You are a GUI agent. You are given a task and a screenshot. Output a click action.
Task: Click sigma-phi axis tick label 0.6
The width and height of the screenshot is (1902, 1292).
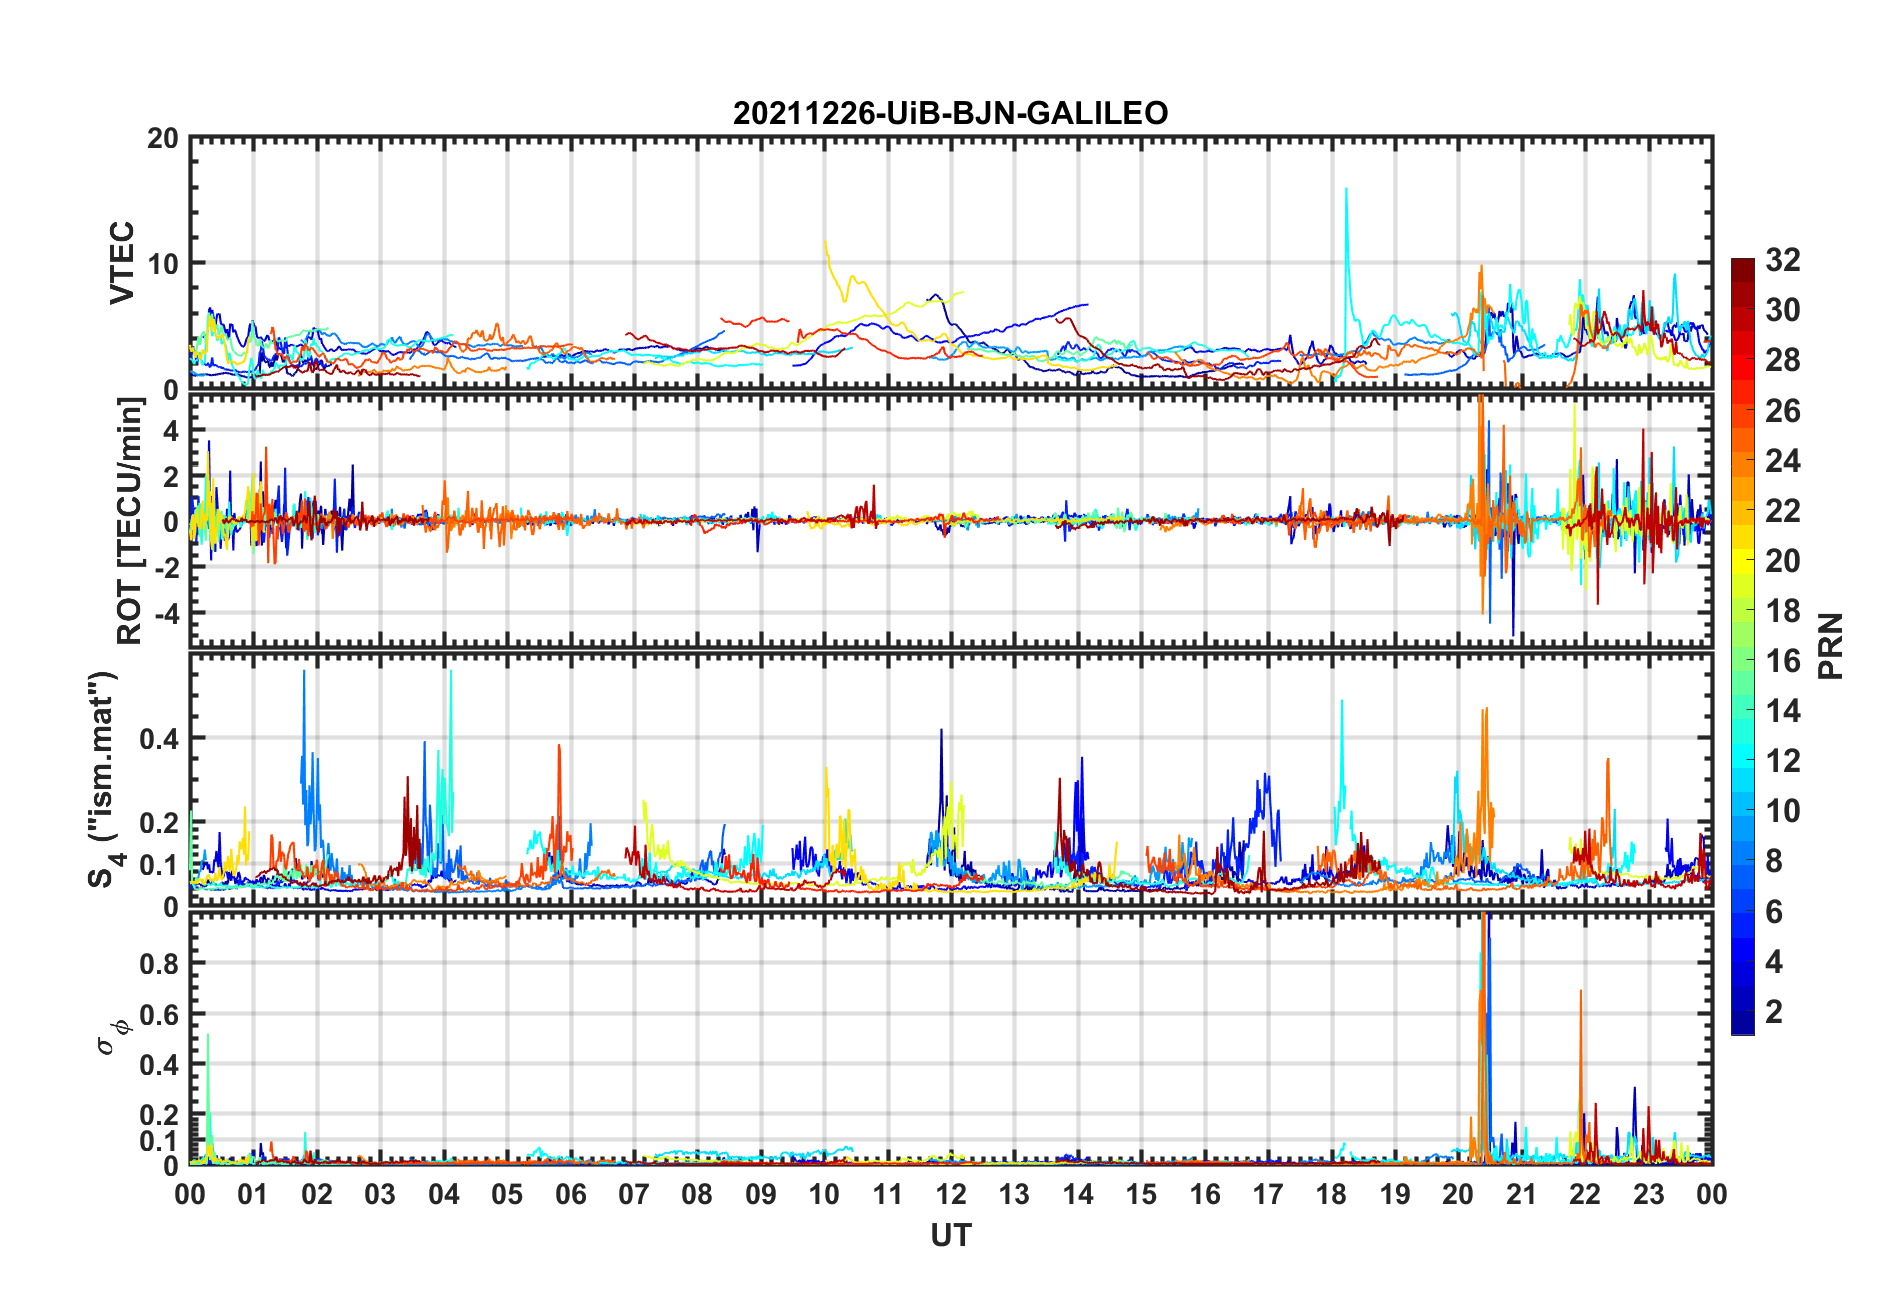pos(158,1014)
